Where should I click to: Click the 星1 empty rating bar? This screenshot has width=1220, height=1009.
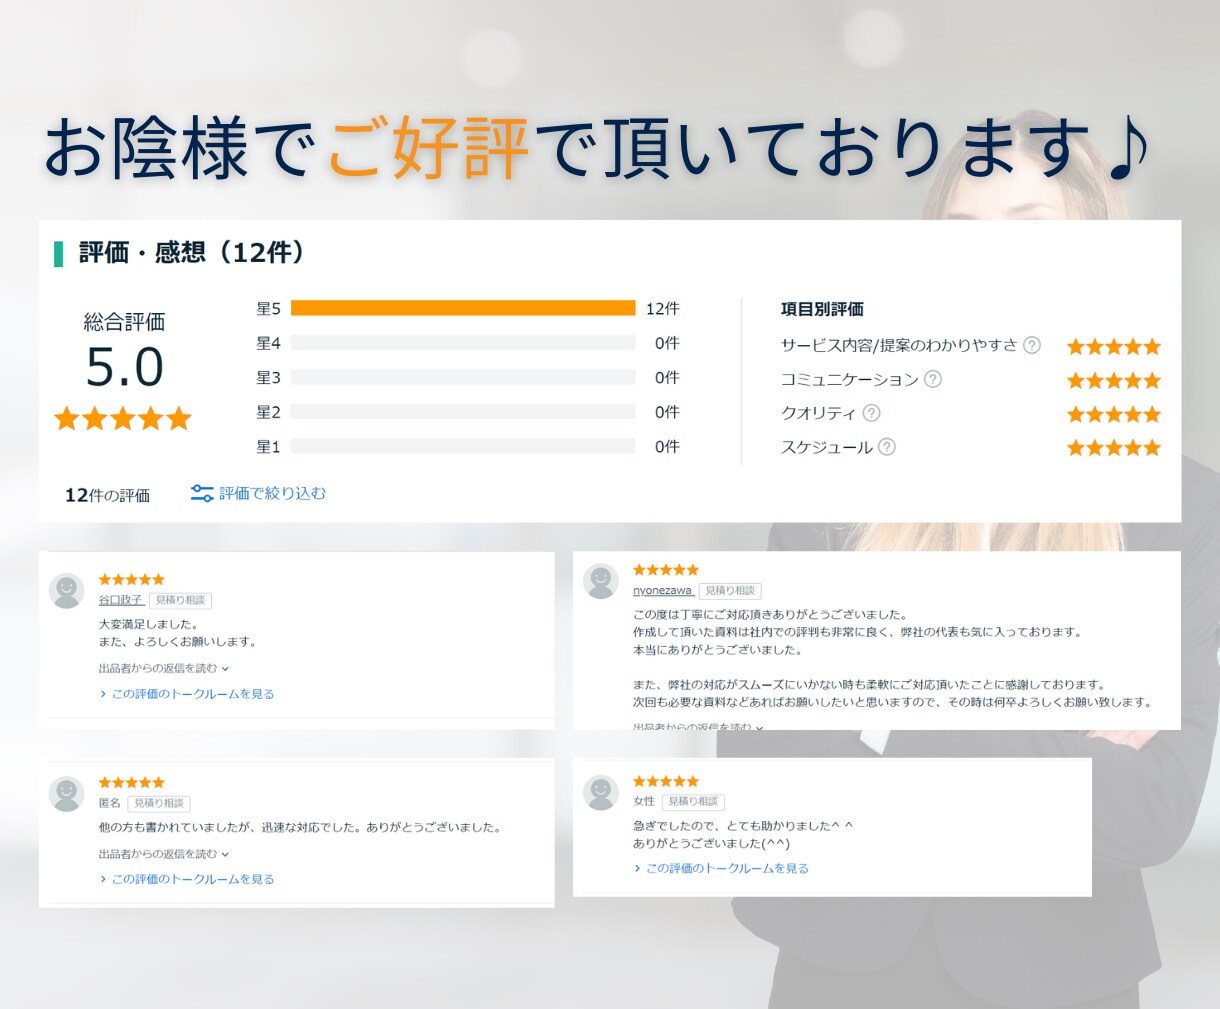pos(463,446)
